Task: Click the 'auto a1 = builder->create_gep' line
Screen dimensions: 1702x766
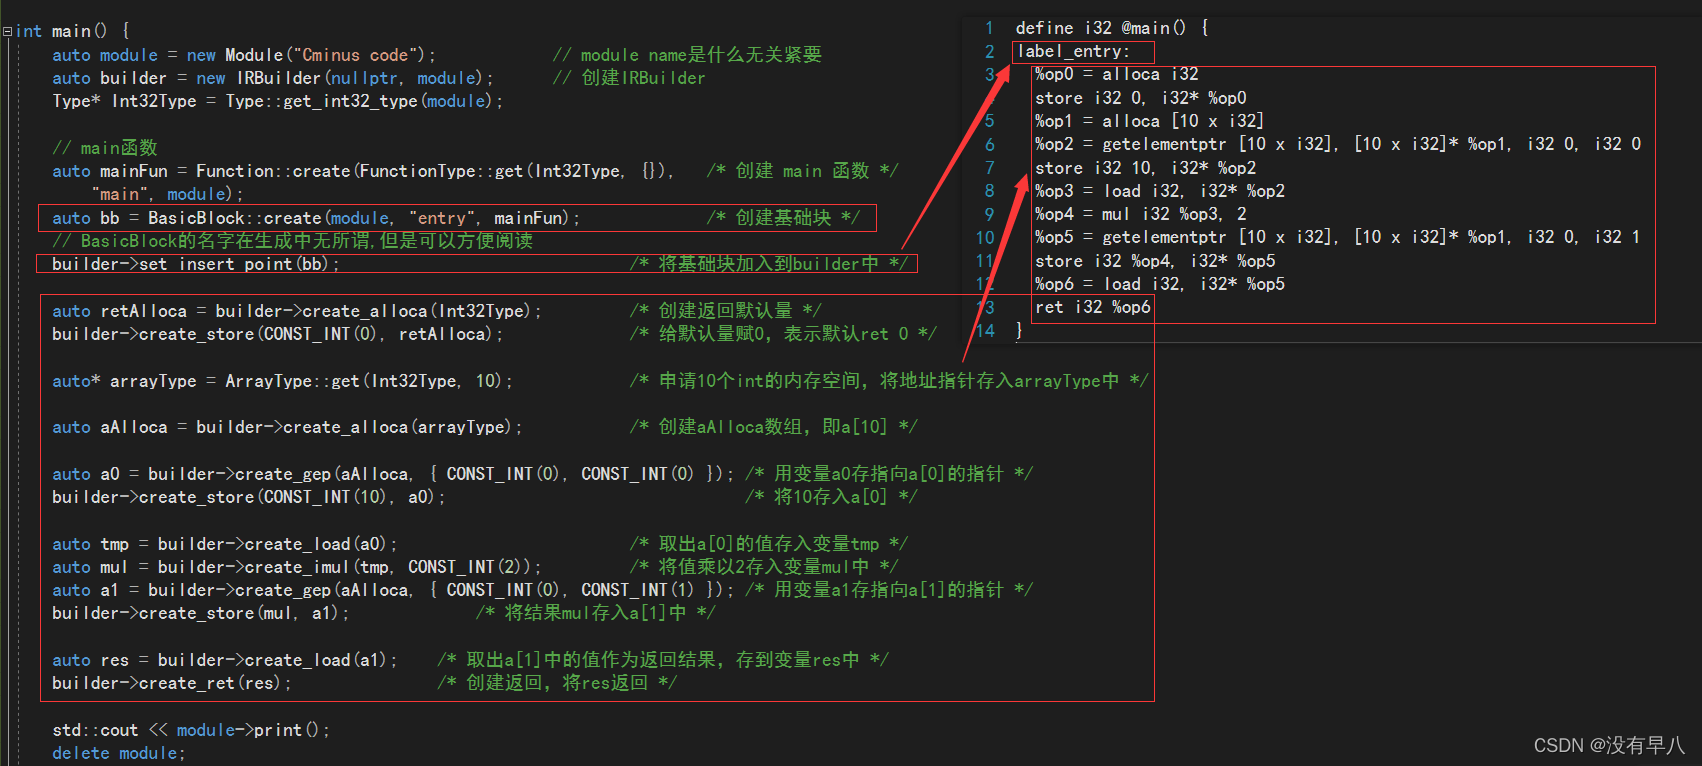Action: tap(393, 590)
